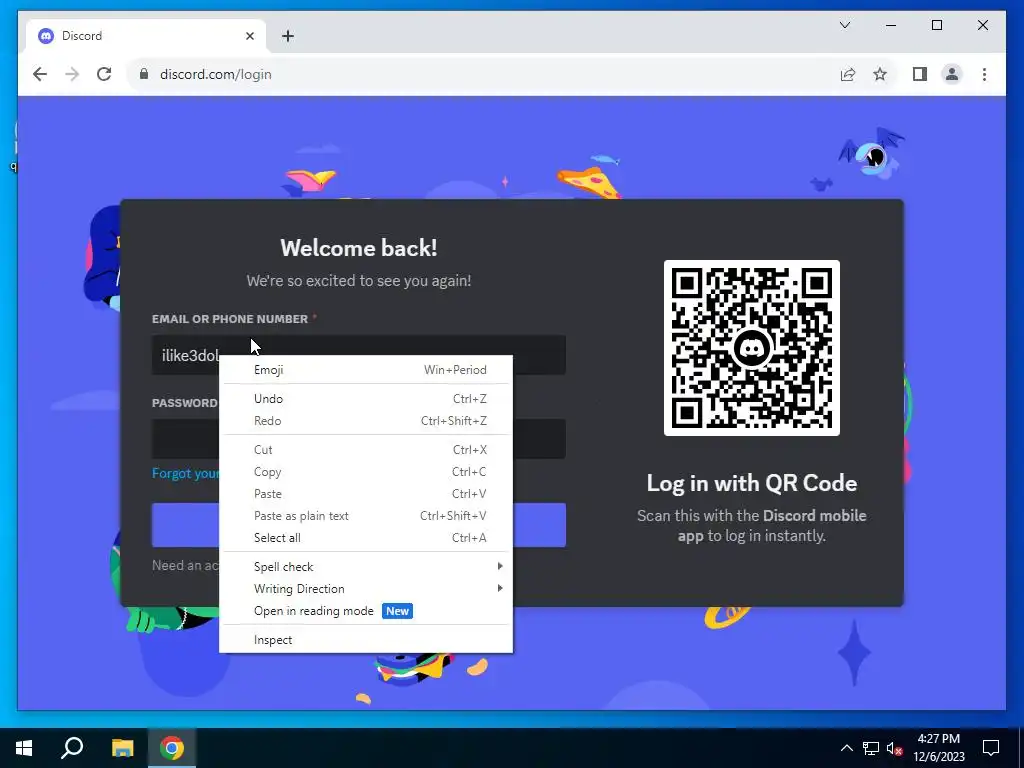
Task: Choose Inspect from the context menu
Action: (366, 640)
